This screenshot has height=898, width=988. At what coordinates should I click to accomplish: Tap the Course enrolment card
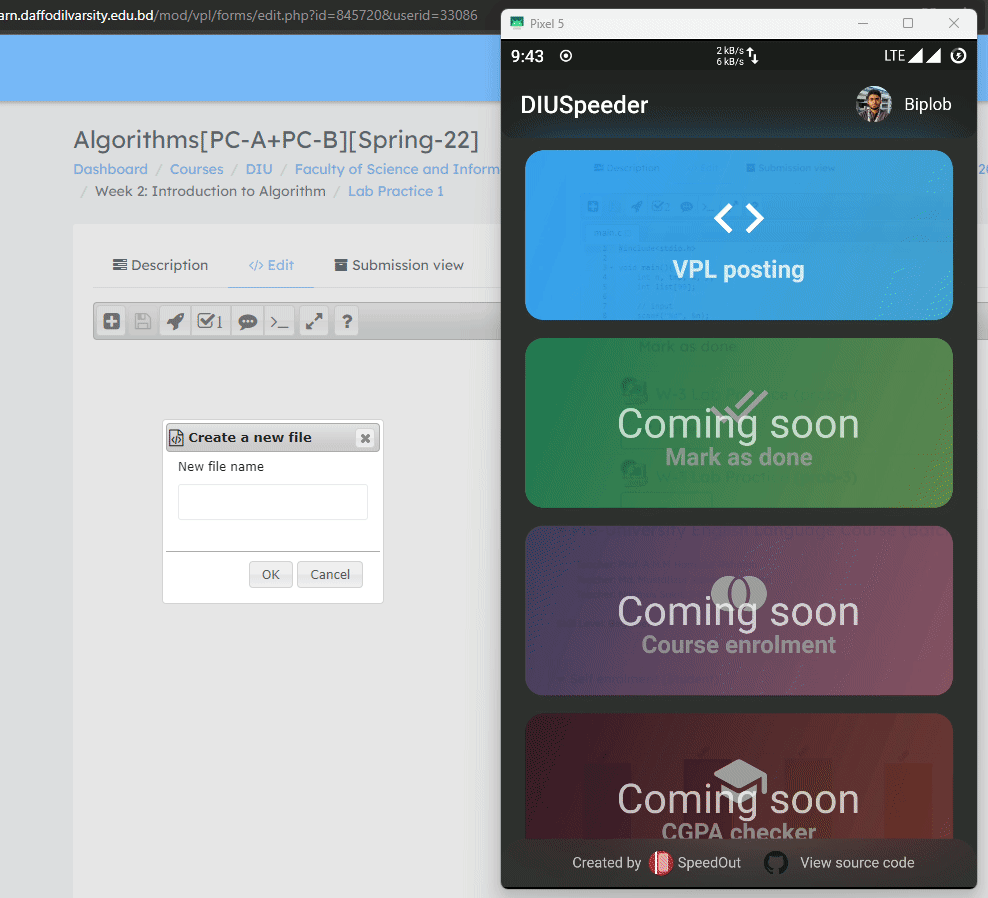(738, 611)
